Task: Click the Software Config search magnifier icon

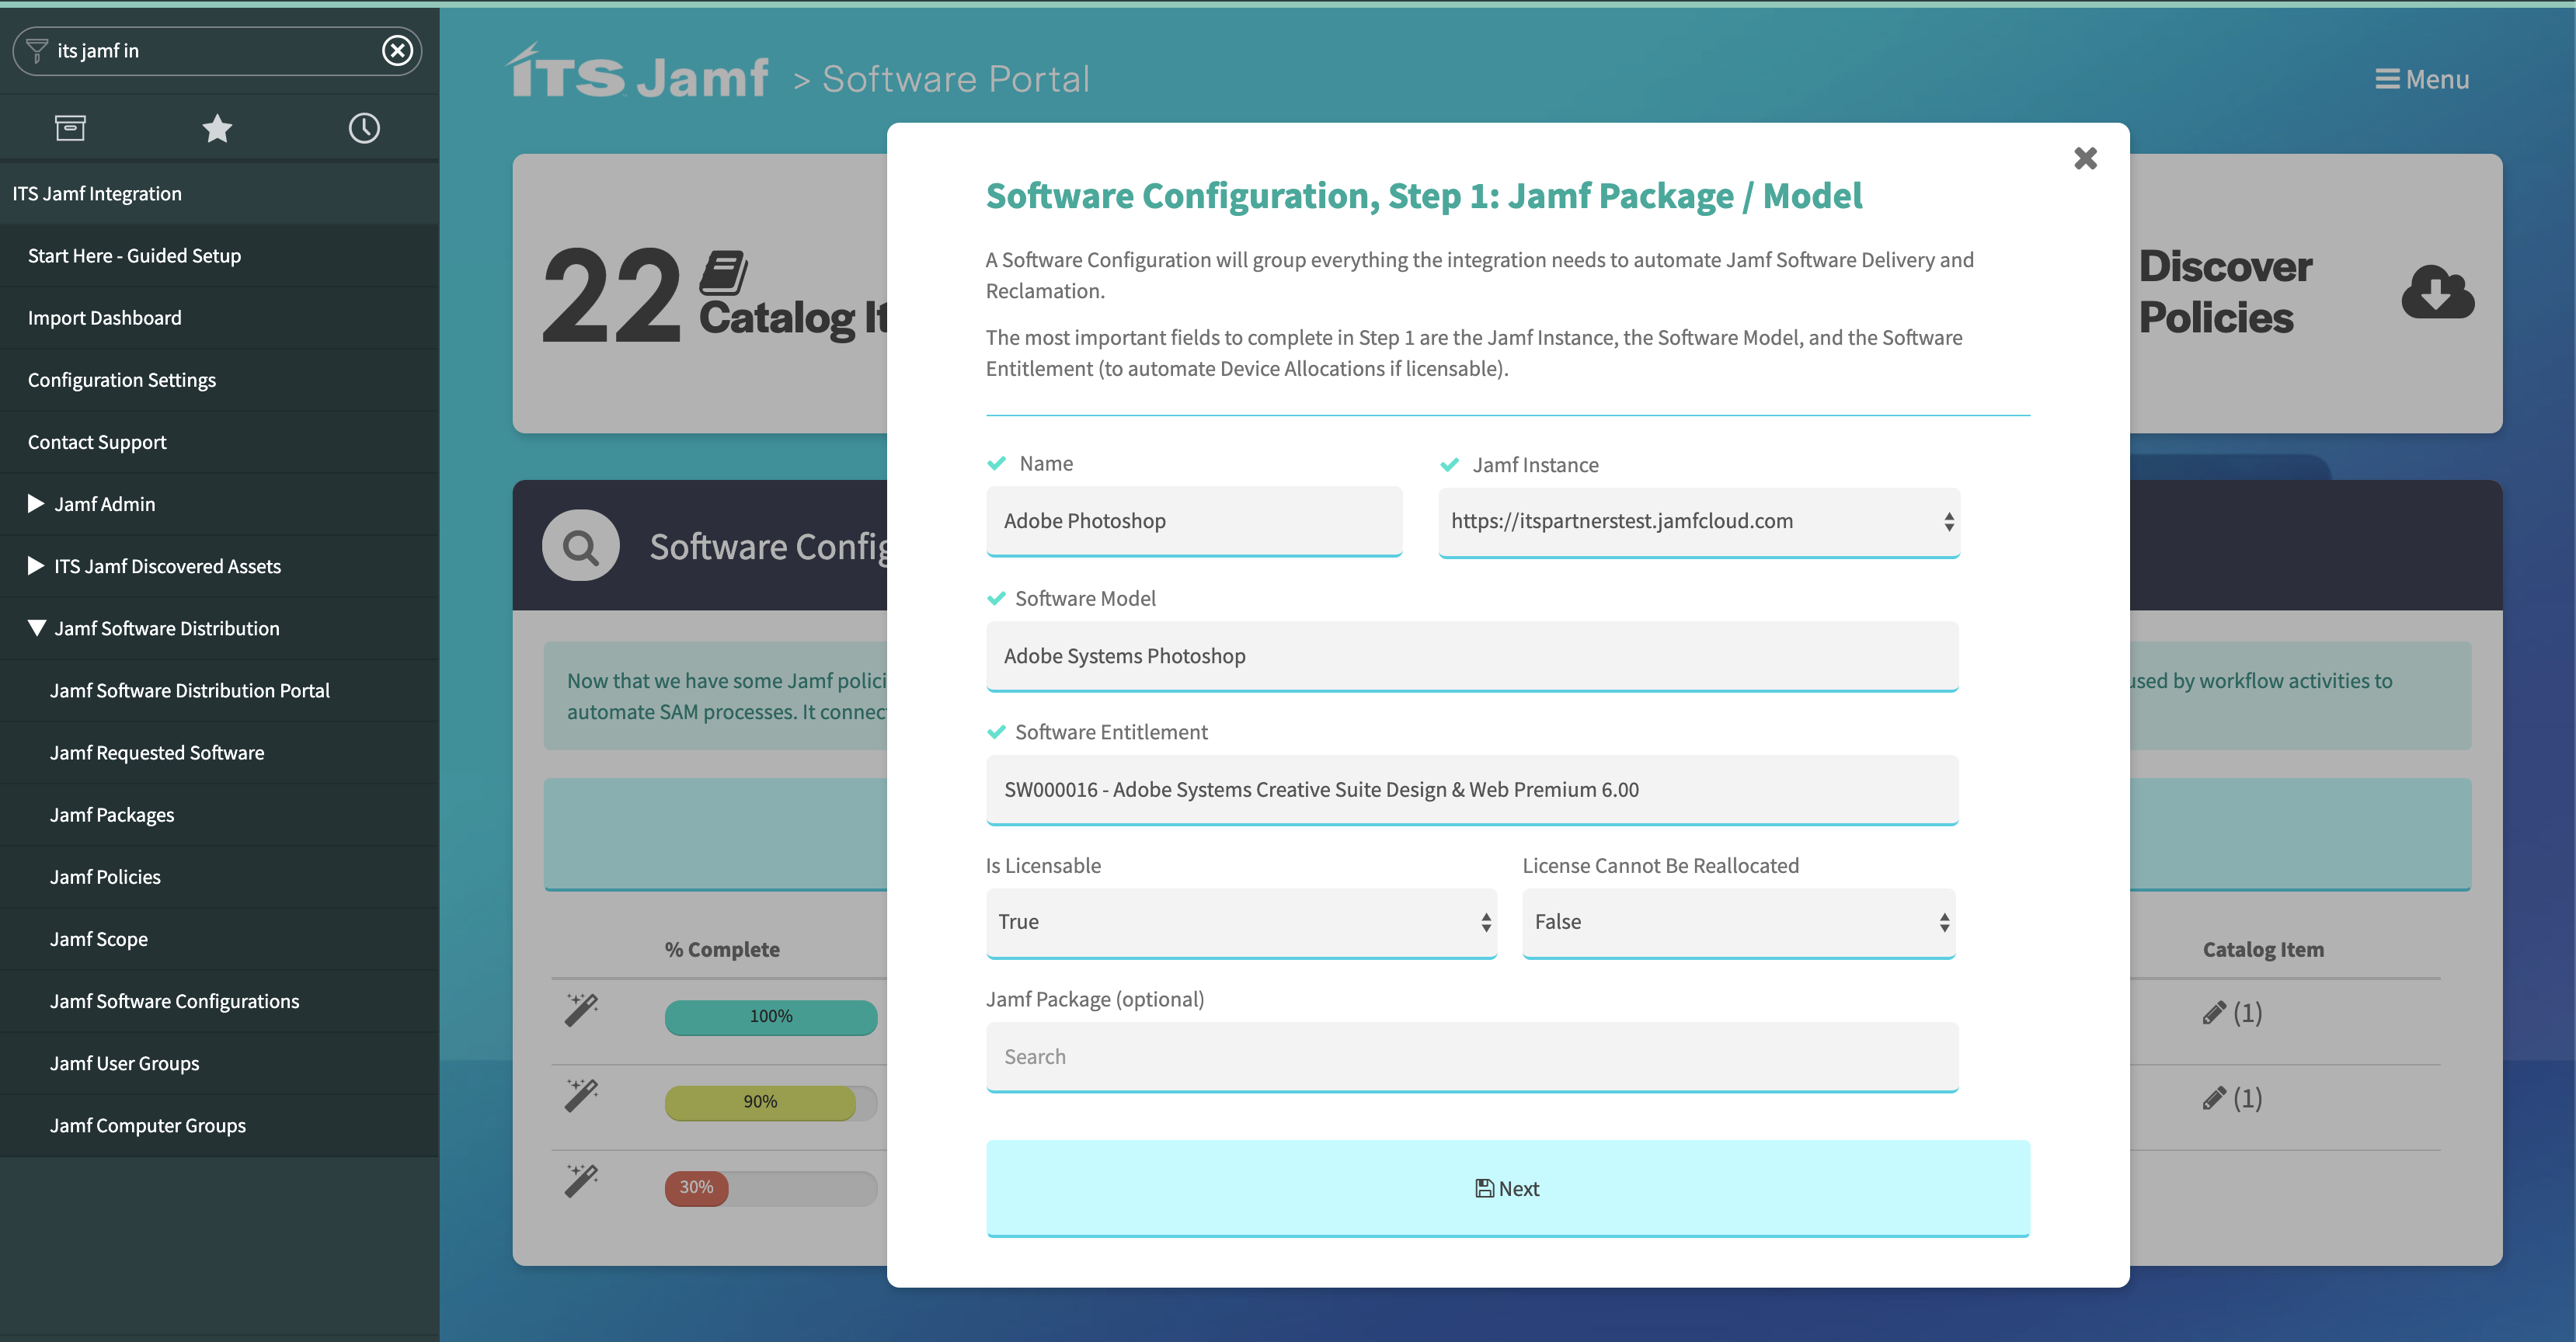Action: (x=580, y=547)
